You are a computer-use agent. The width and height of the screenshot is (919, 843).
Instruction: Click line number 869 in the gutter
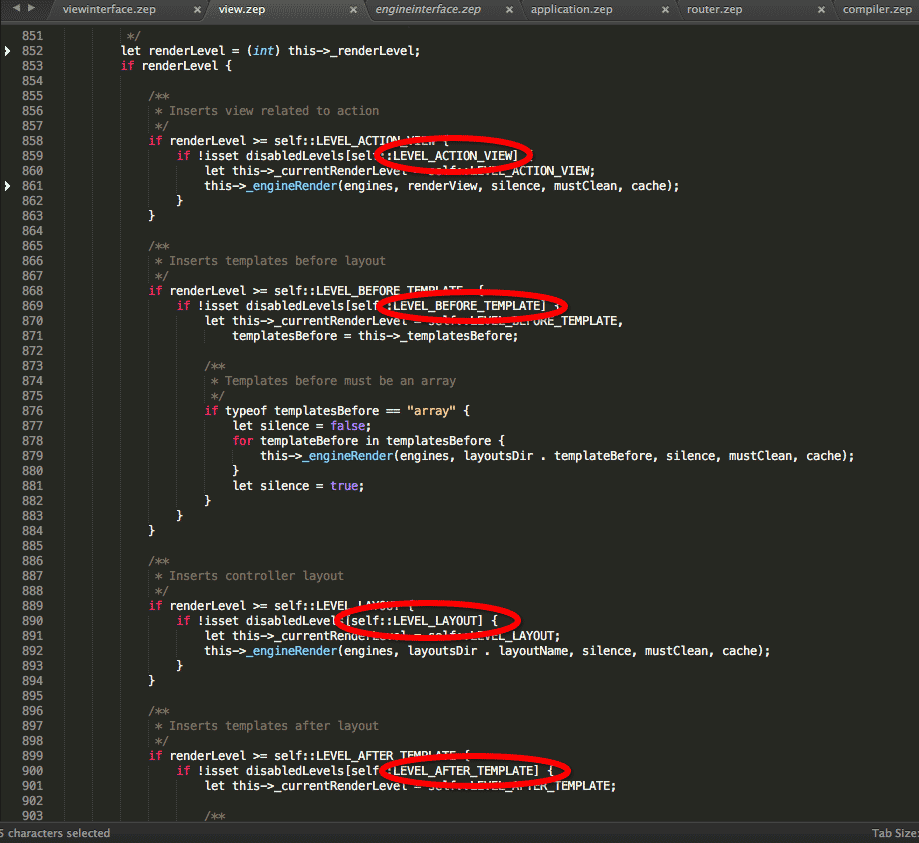click(32, 305)
